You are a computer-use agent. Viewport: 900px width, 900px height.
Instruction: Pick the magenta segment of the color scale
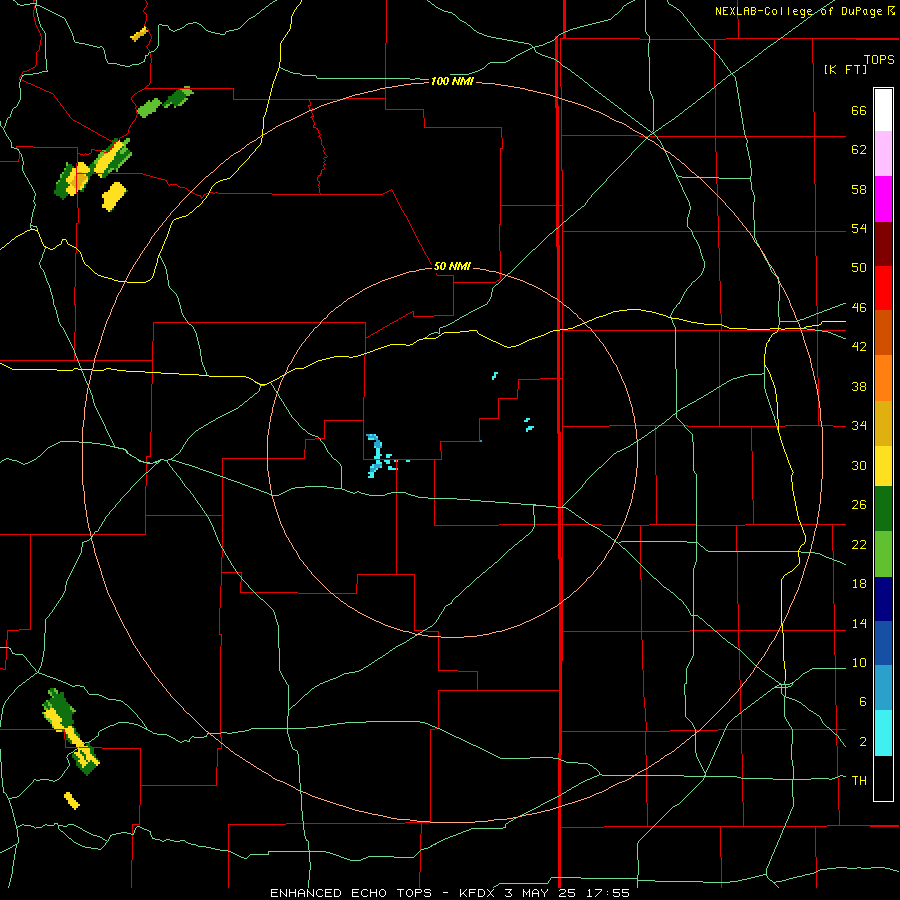coord(883,199)
